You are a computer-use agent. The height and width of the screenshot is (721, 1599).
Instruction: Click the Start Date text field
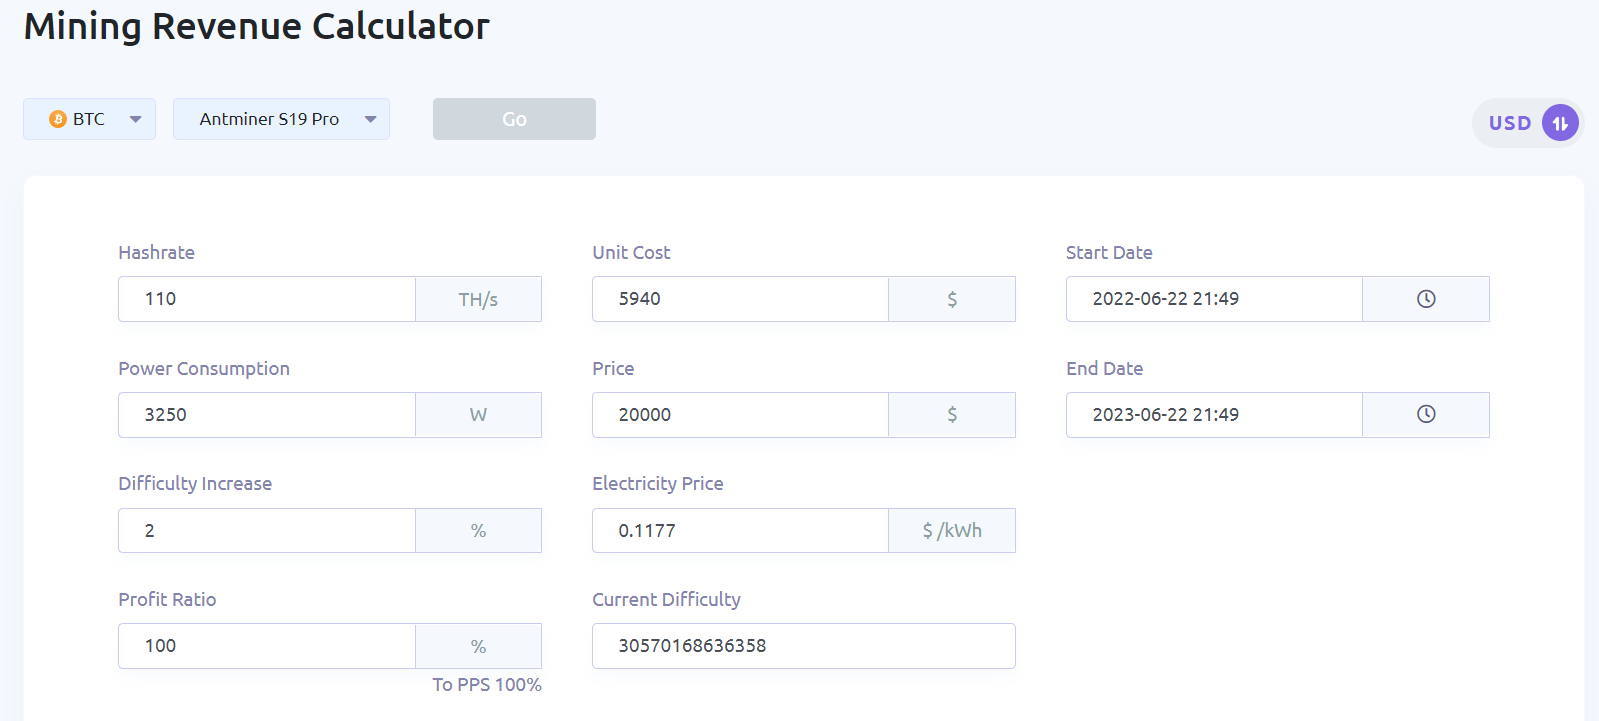(1214, 299)
